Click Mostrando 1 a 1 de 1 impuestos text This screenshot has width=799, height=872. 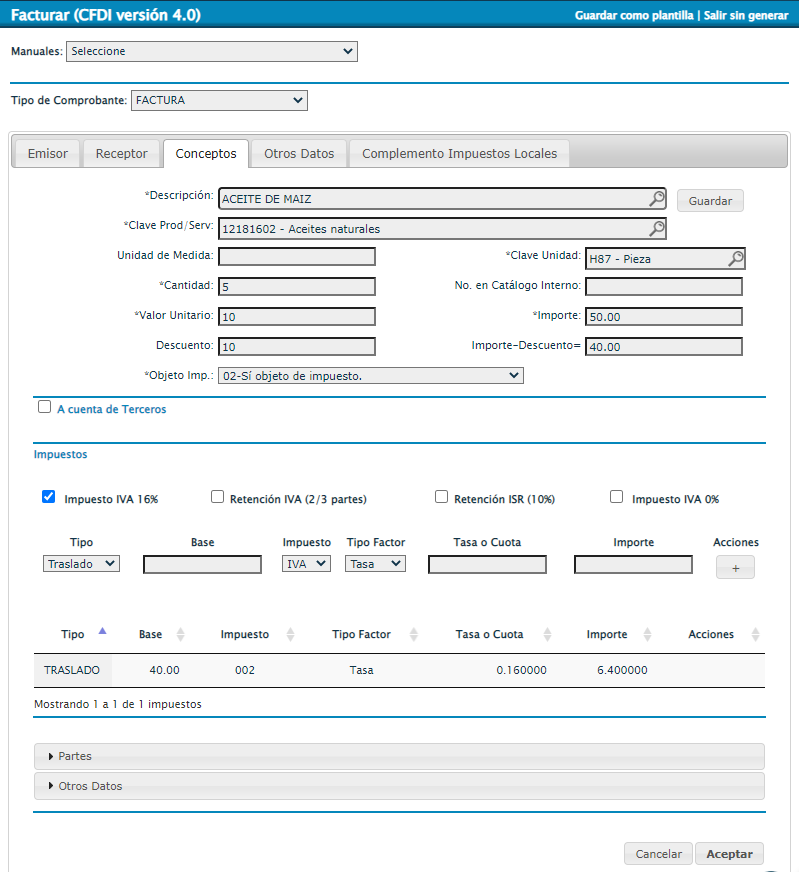118,704
